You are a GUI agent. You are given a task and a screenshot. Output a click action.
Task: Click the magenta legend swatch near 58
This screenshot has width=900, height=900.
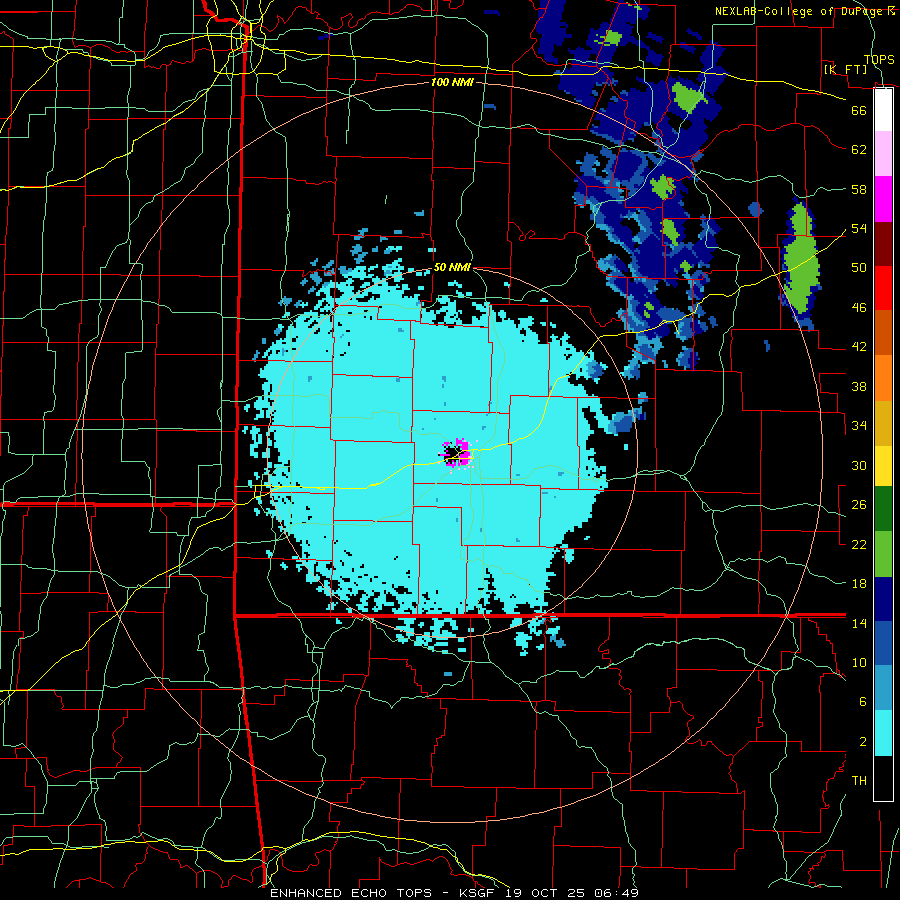pyautogui.click(x=883, y=199)
